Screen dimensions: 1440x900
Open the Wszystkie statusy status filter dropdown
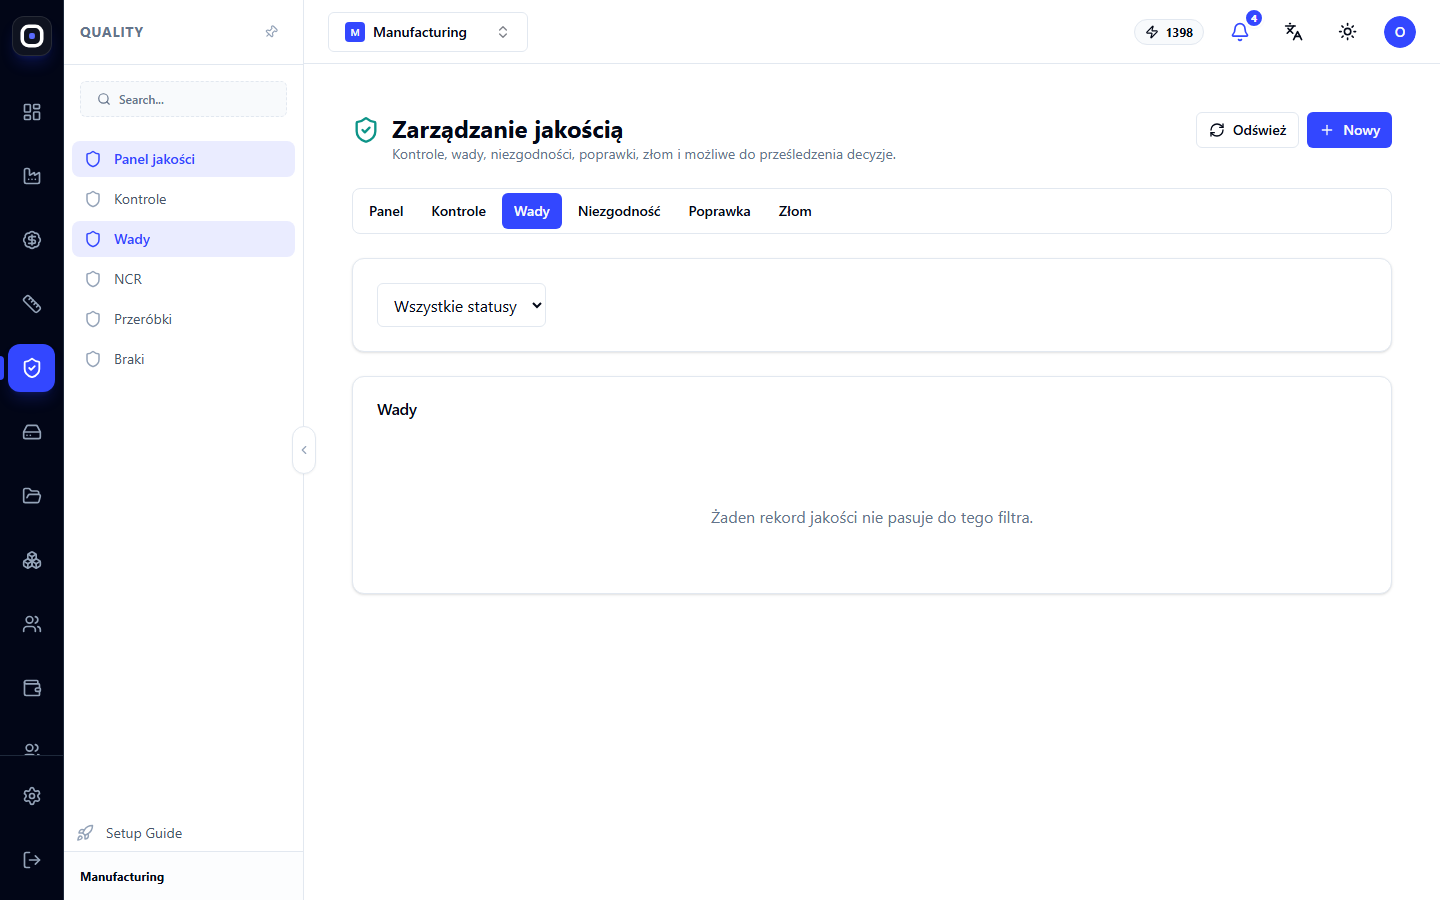[x=461, y=305]
